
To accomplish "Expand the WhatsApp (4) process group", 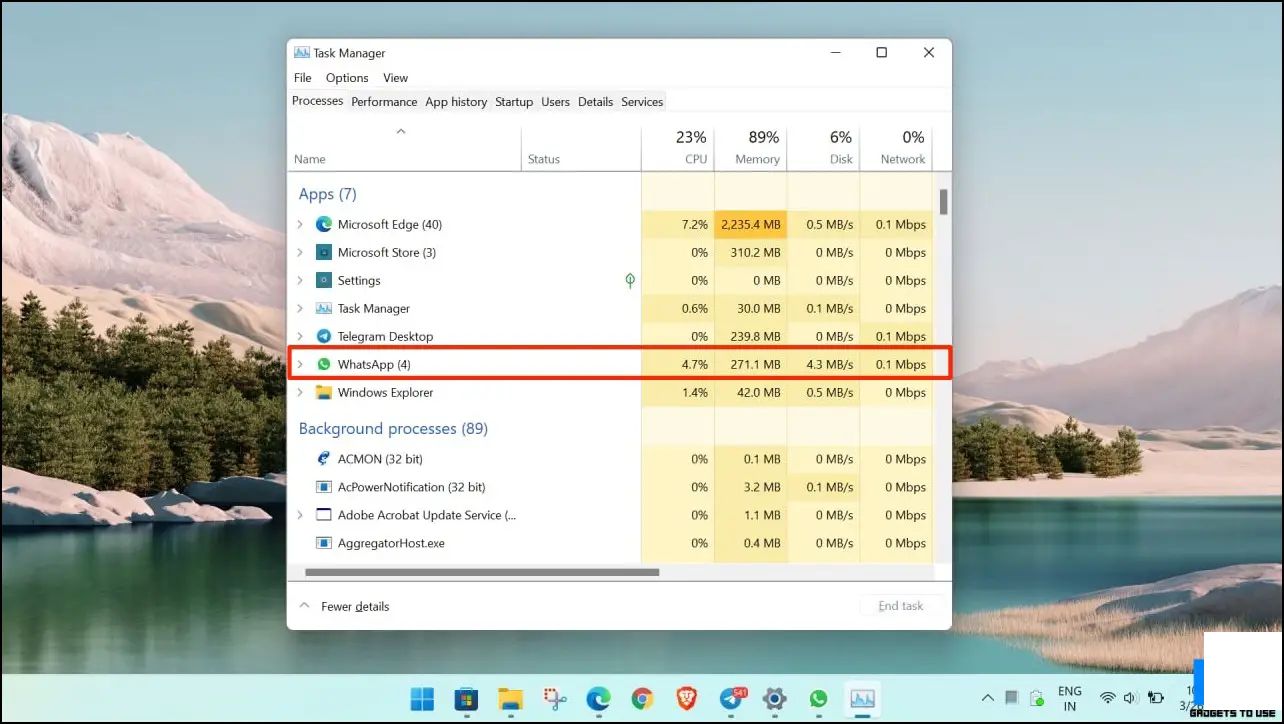I will coord(300,364).
